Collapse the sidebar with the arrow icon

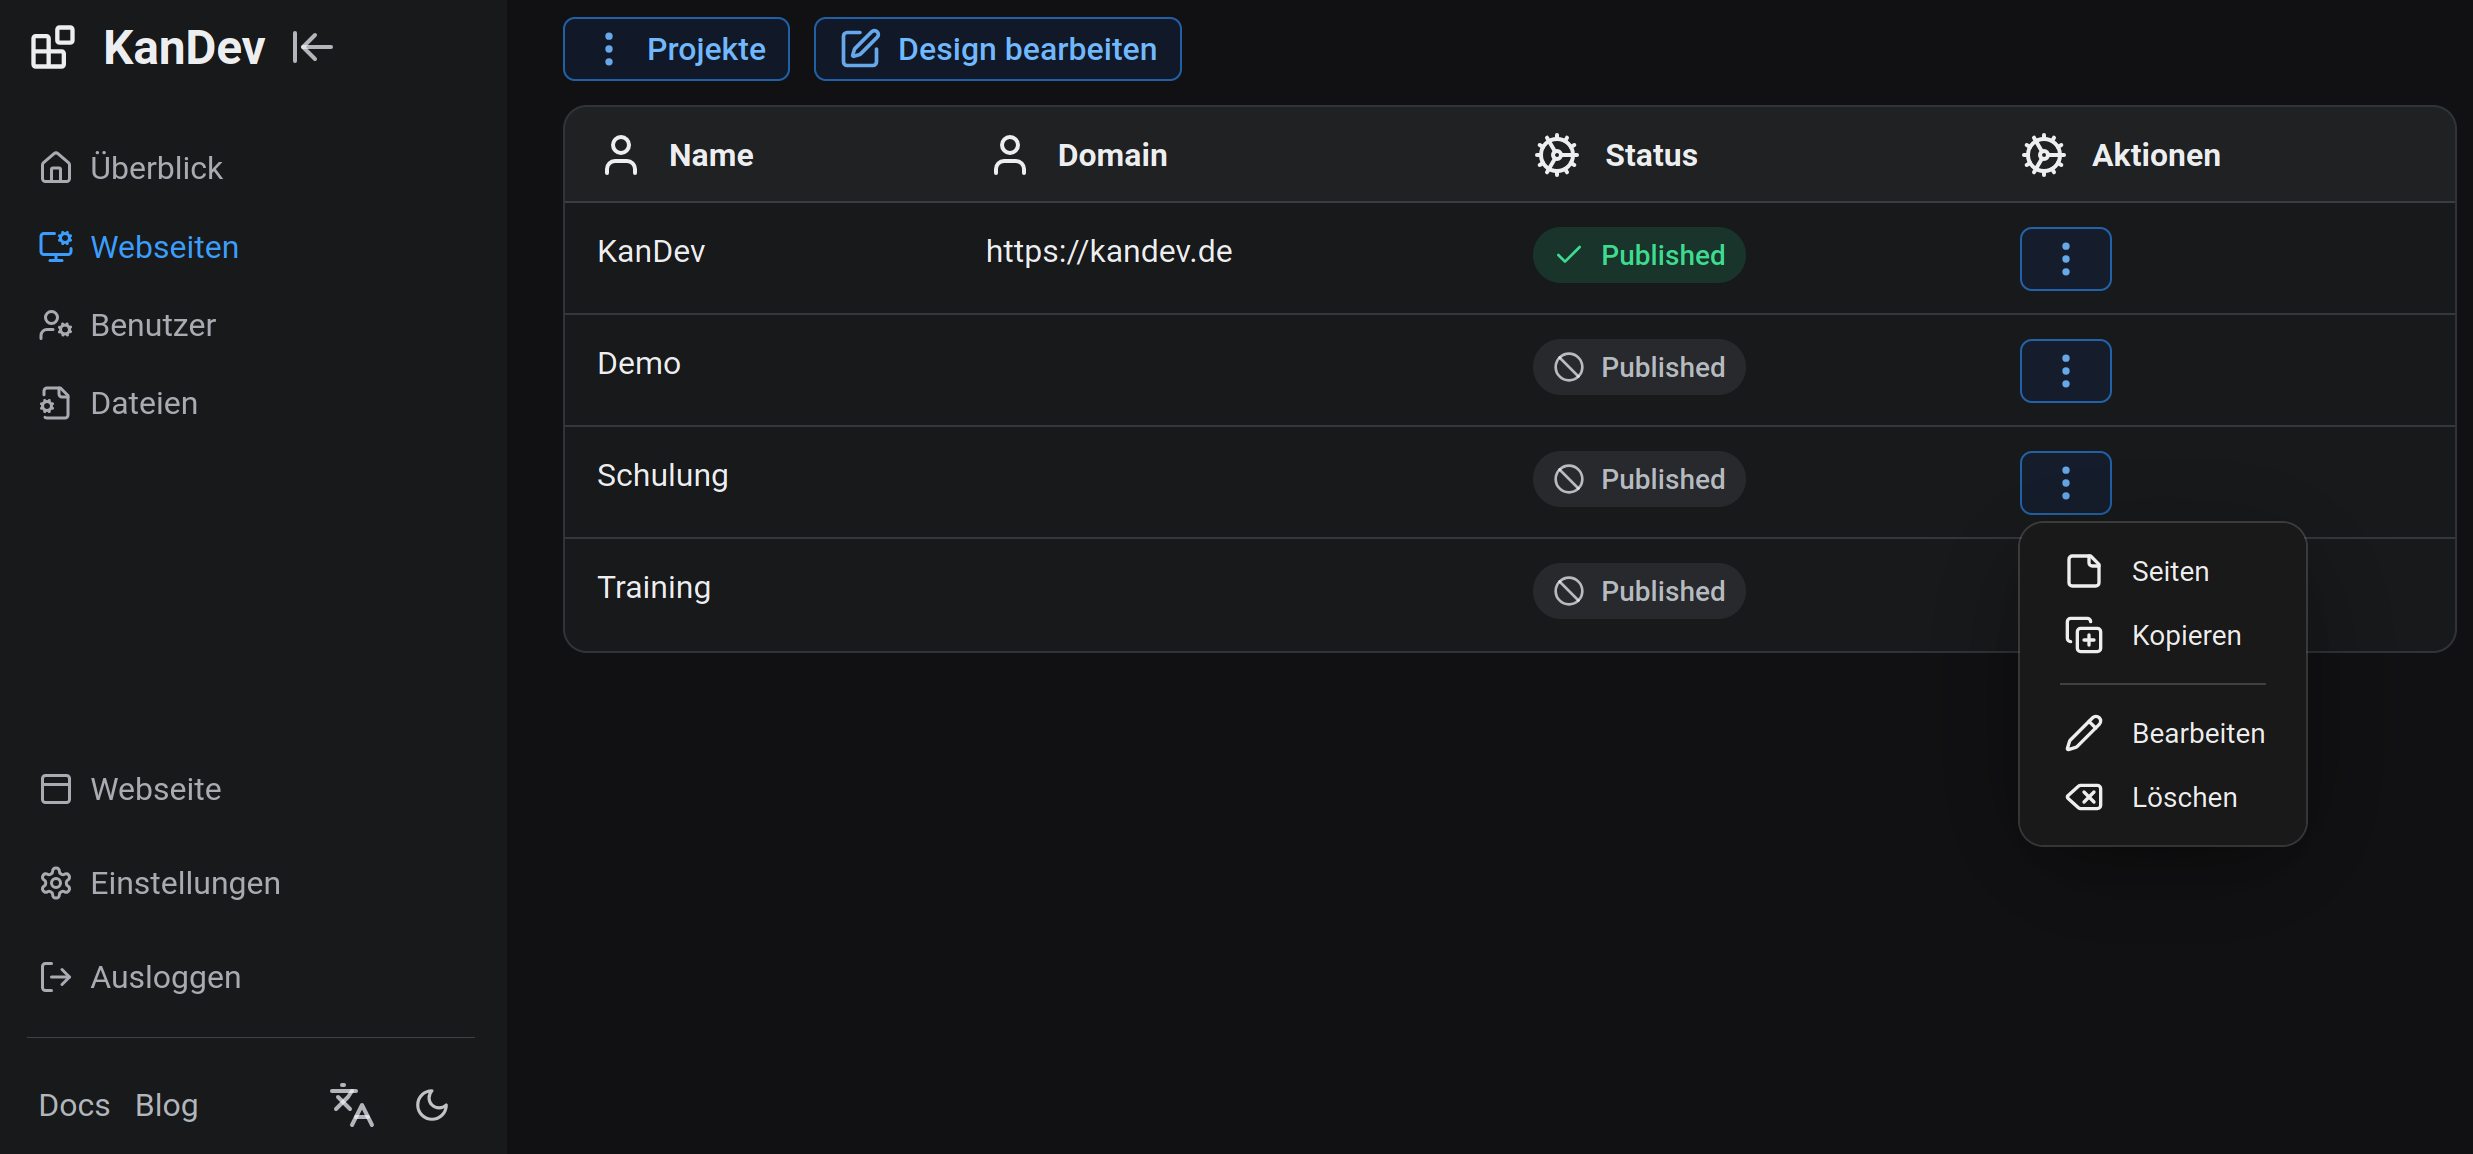point(312,47)
